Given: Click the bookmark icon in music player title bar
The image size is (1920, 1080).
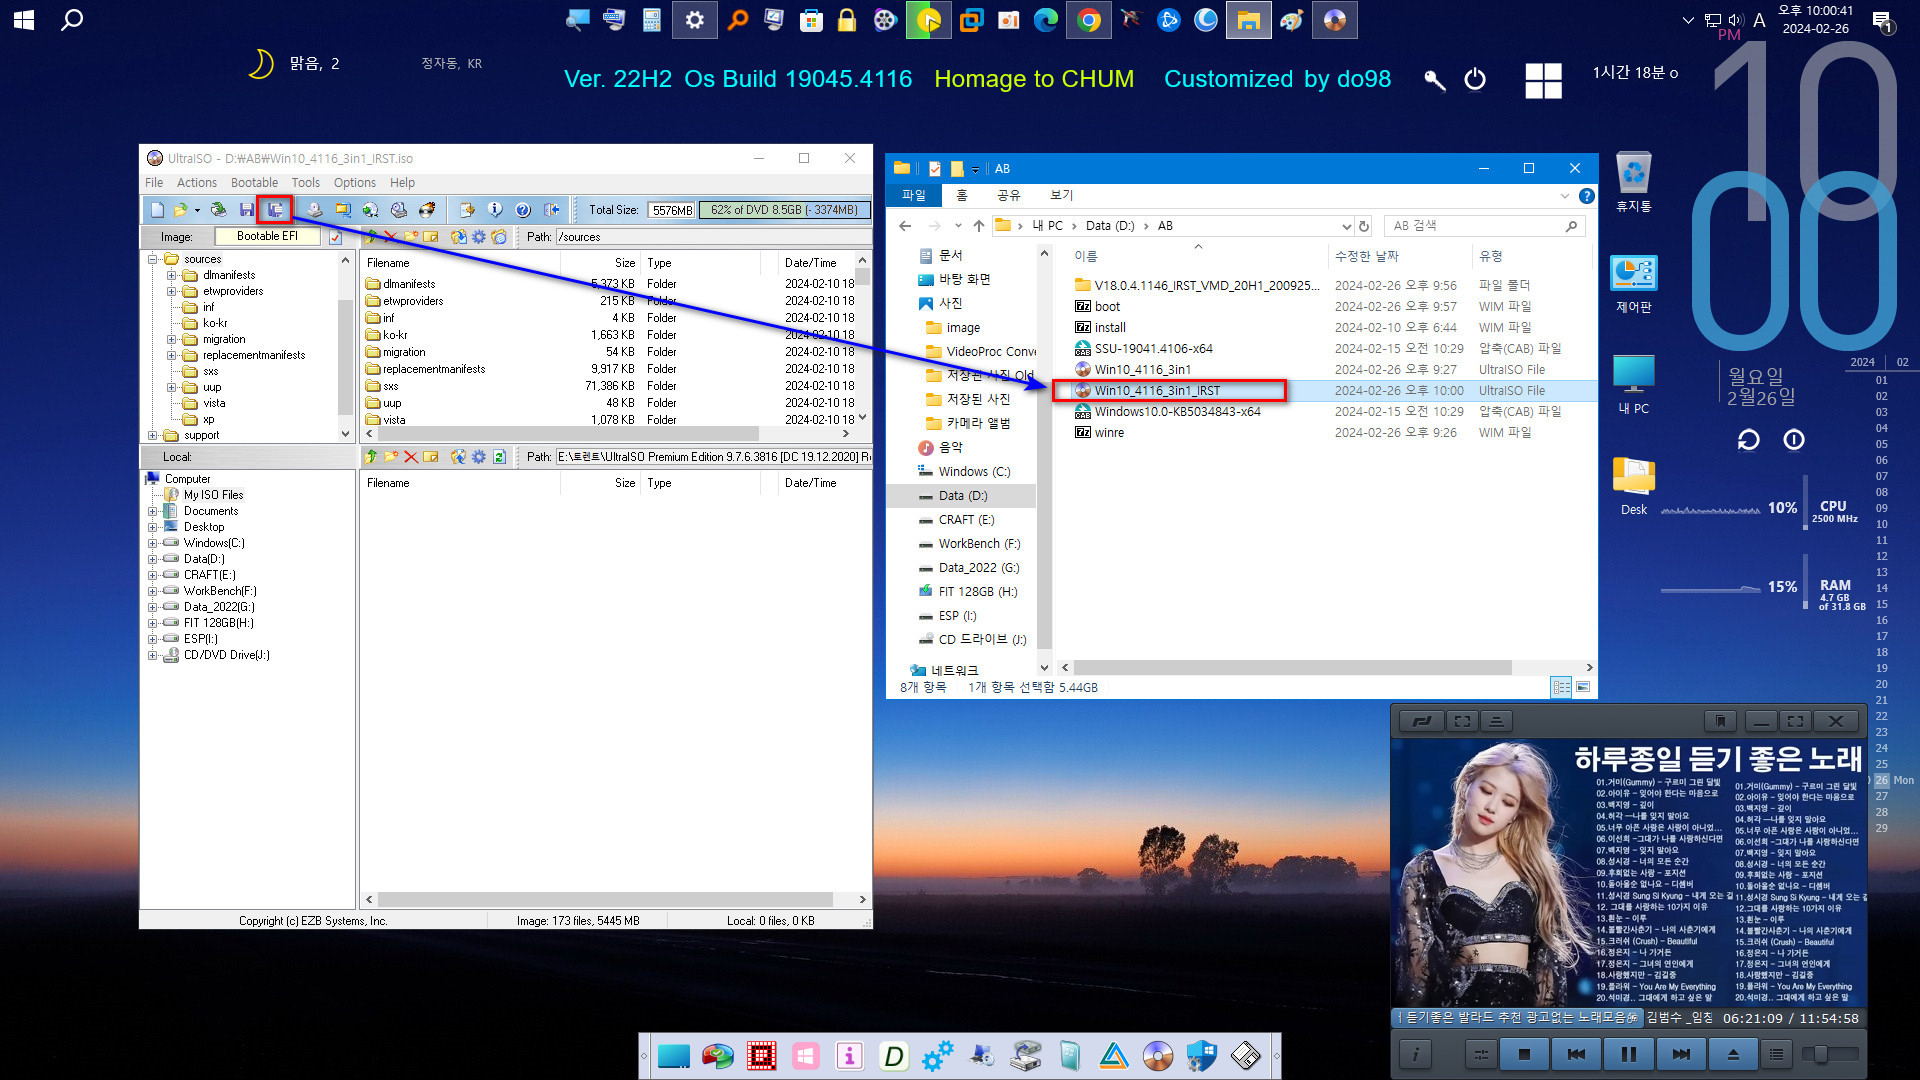Looking at the screenshot, I should tap(1720, 721).
